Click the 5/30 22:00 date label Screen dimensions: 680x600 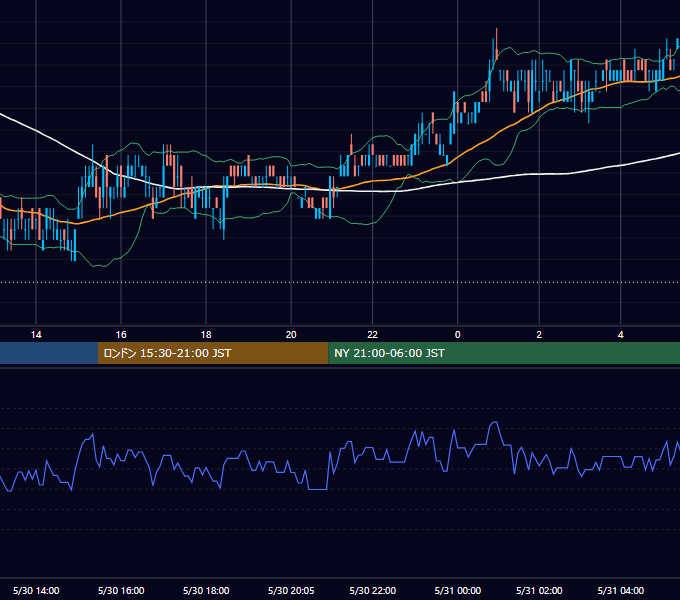click(x=373, y=590)
